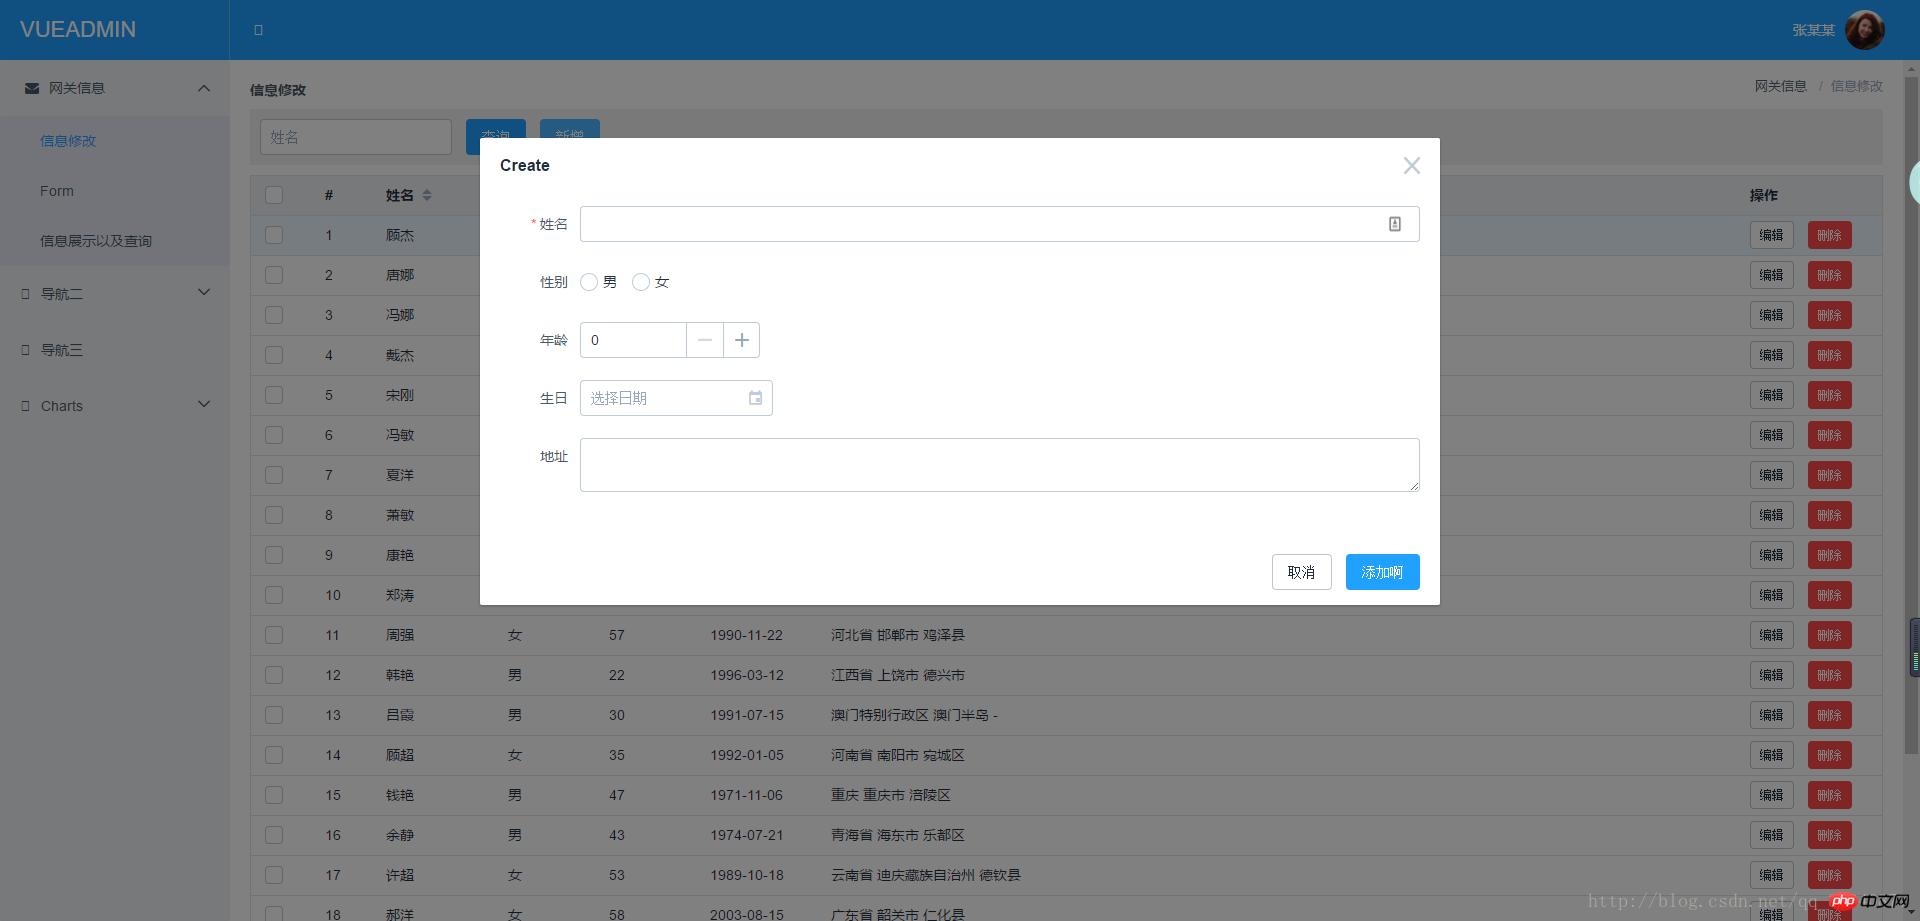Viewport: 1920px width, 921px height.
Task: Open the Form menu item
Action: tap(57, 190)
